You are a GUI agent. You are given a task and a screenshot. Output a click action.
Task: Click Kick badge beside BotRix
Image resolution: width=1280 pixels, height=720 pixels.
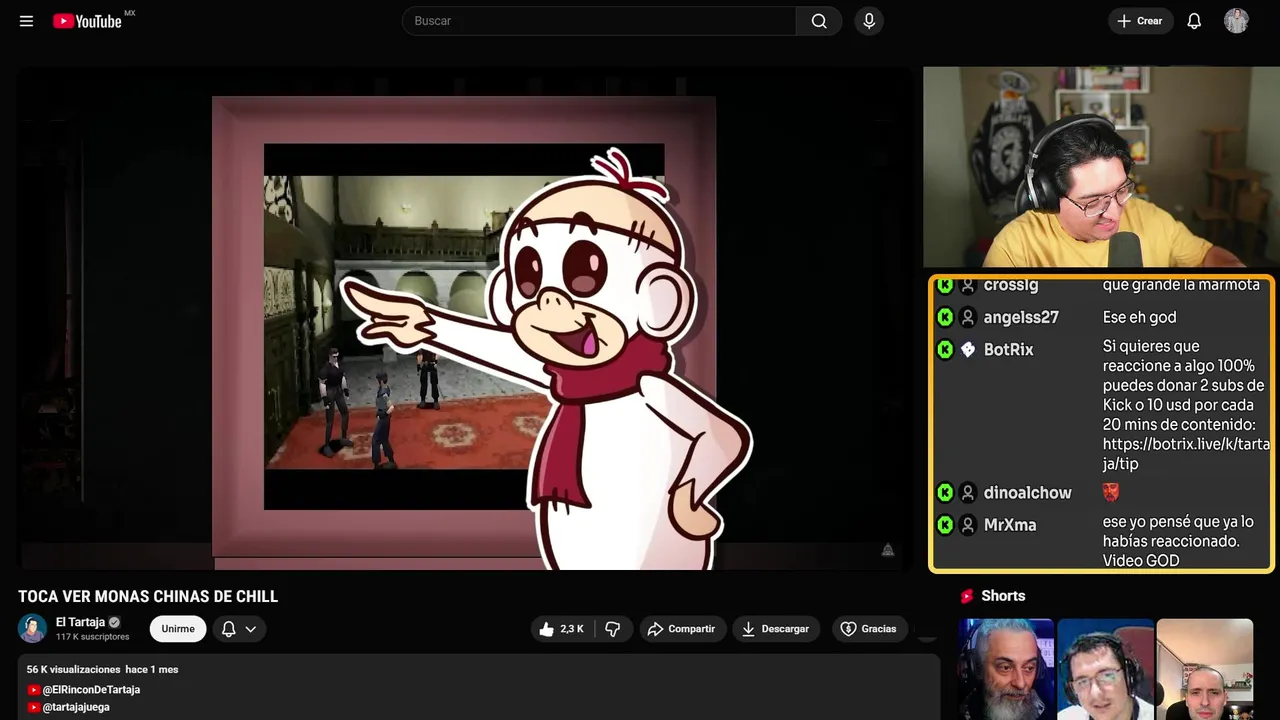(x=945, y=349)
